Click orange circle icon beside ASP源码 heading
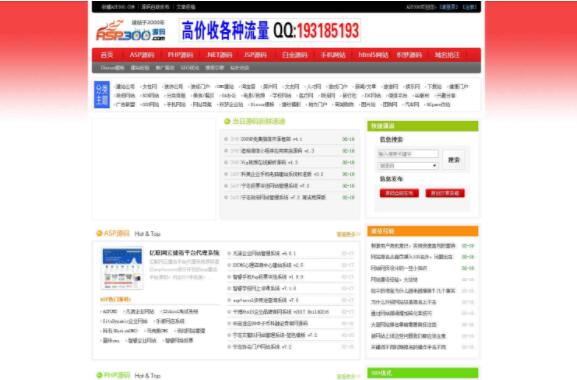The image size is (577, 380). pos(99,233)
